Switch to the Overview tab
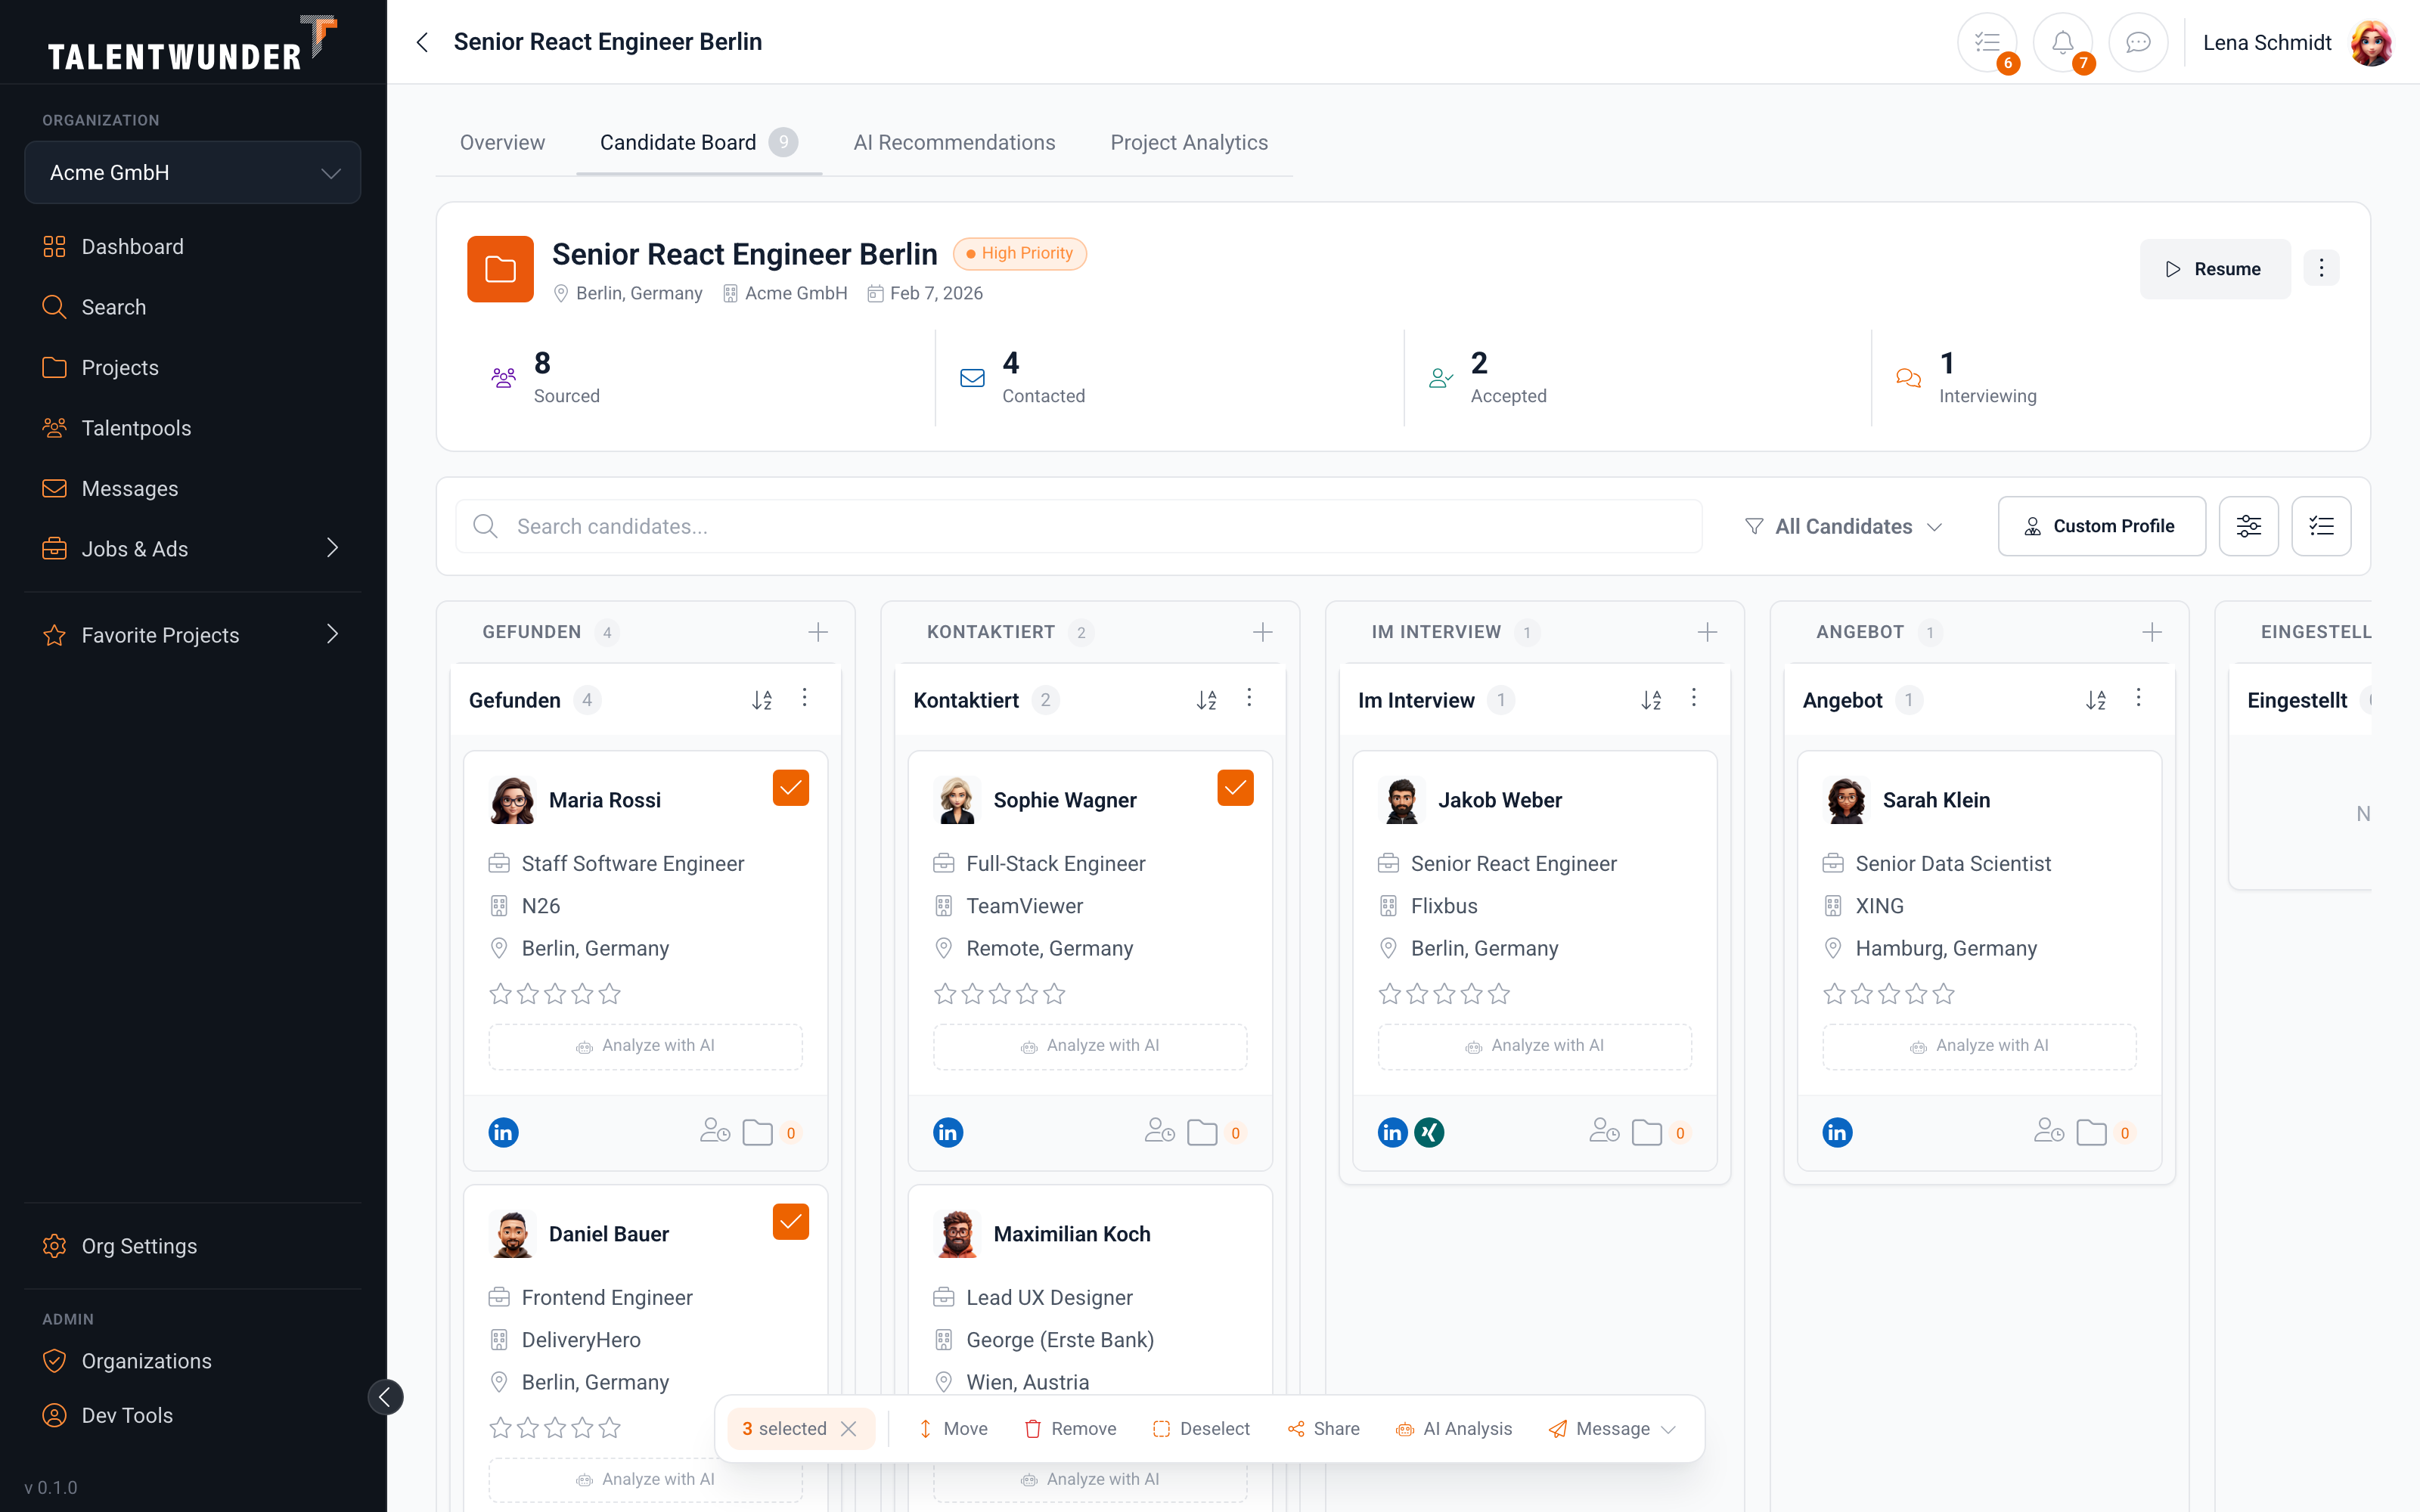Screen dimensions: 2420x1512 click(502, 142)
